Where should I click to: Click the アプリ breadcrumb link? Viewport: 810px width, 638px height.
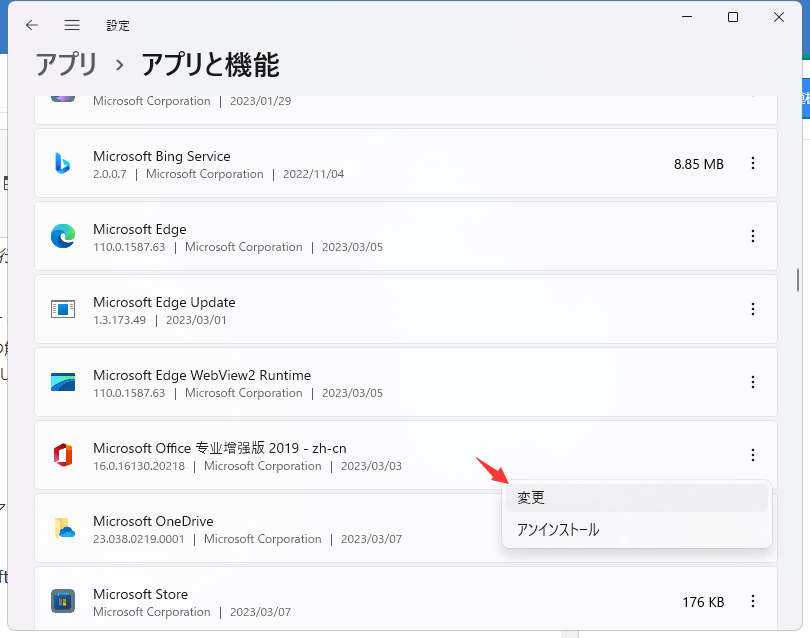(66, 64)
